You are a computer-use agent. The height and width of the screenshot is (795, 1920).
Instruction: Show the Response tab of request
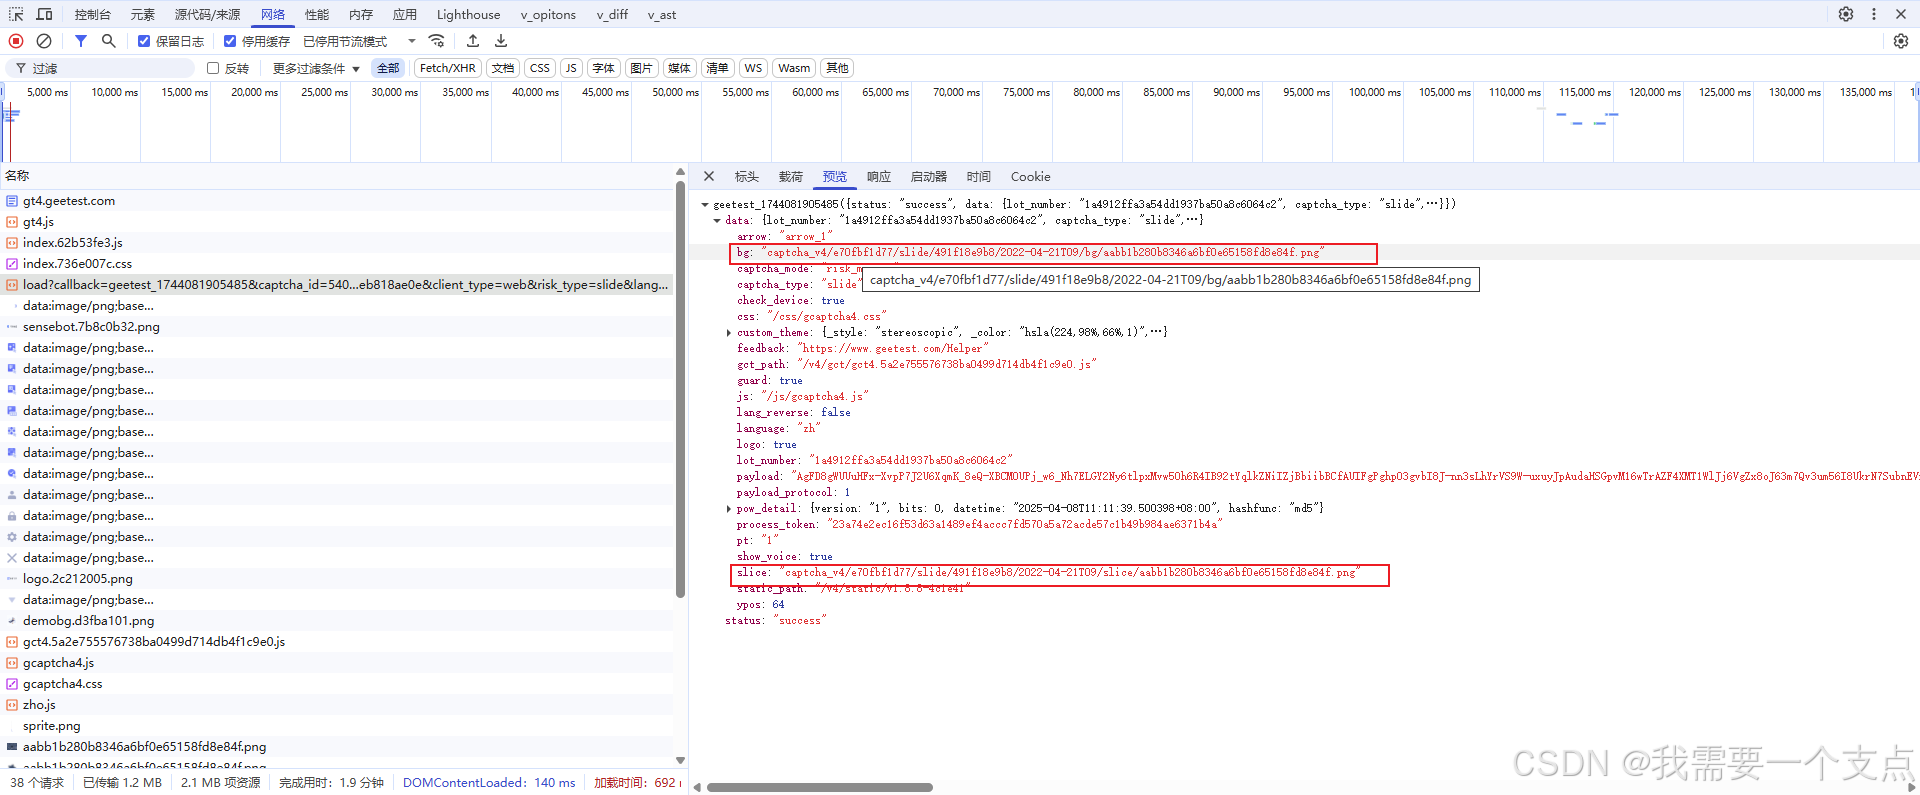879,176
